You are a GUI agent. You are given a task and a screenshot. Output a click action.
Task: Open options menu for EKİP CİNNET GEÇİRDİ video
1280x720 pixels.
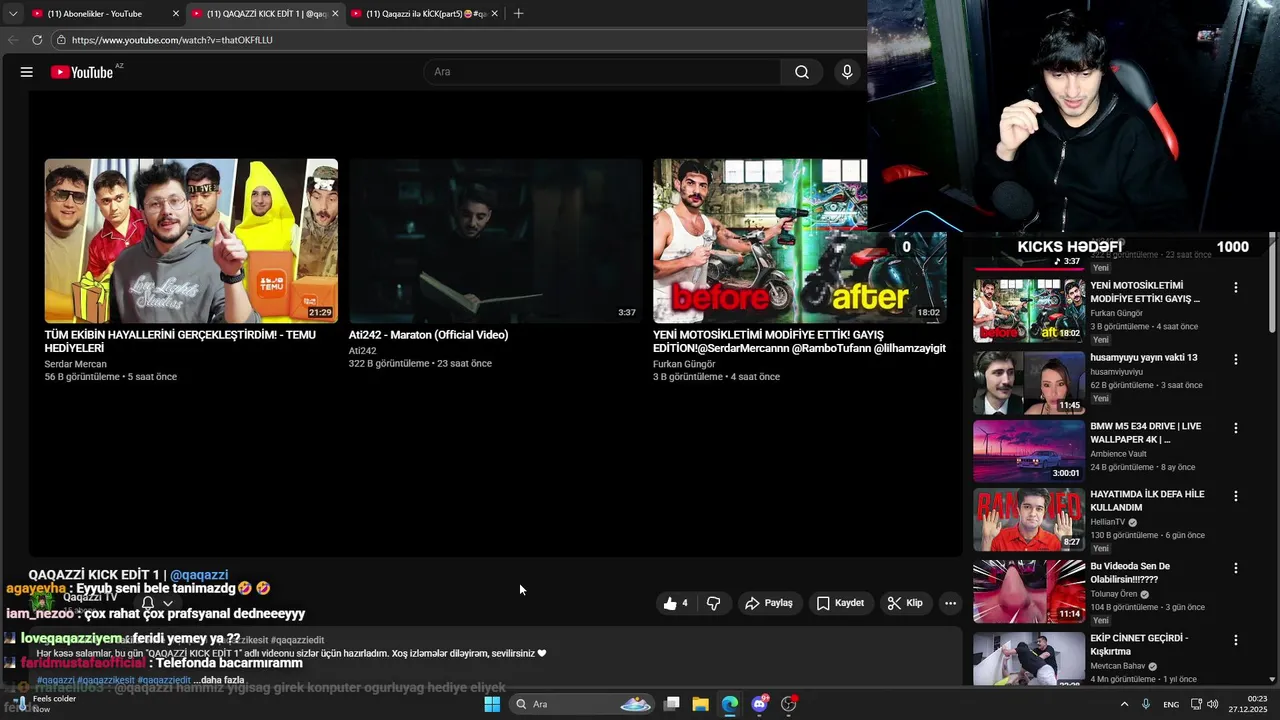click(x=1235, y=640)
